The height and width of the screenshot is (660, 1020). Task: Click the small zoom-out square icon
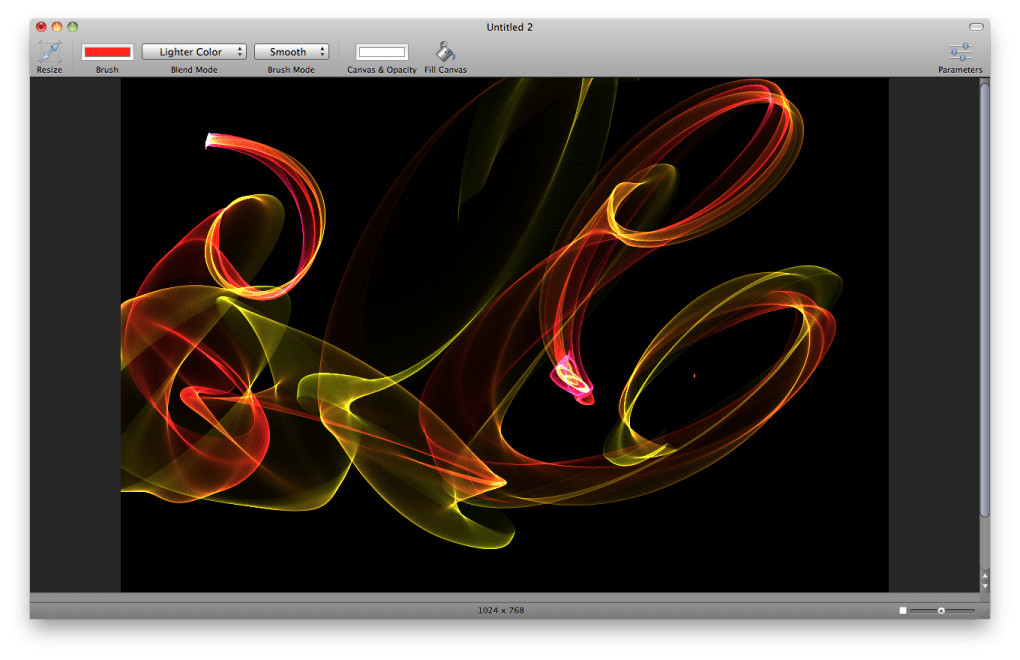[x=902, y=611]
